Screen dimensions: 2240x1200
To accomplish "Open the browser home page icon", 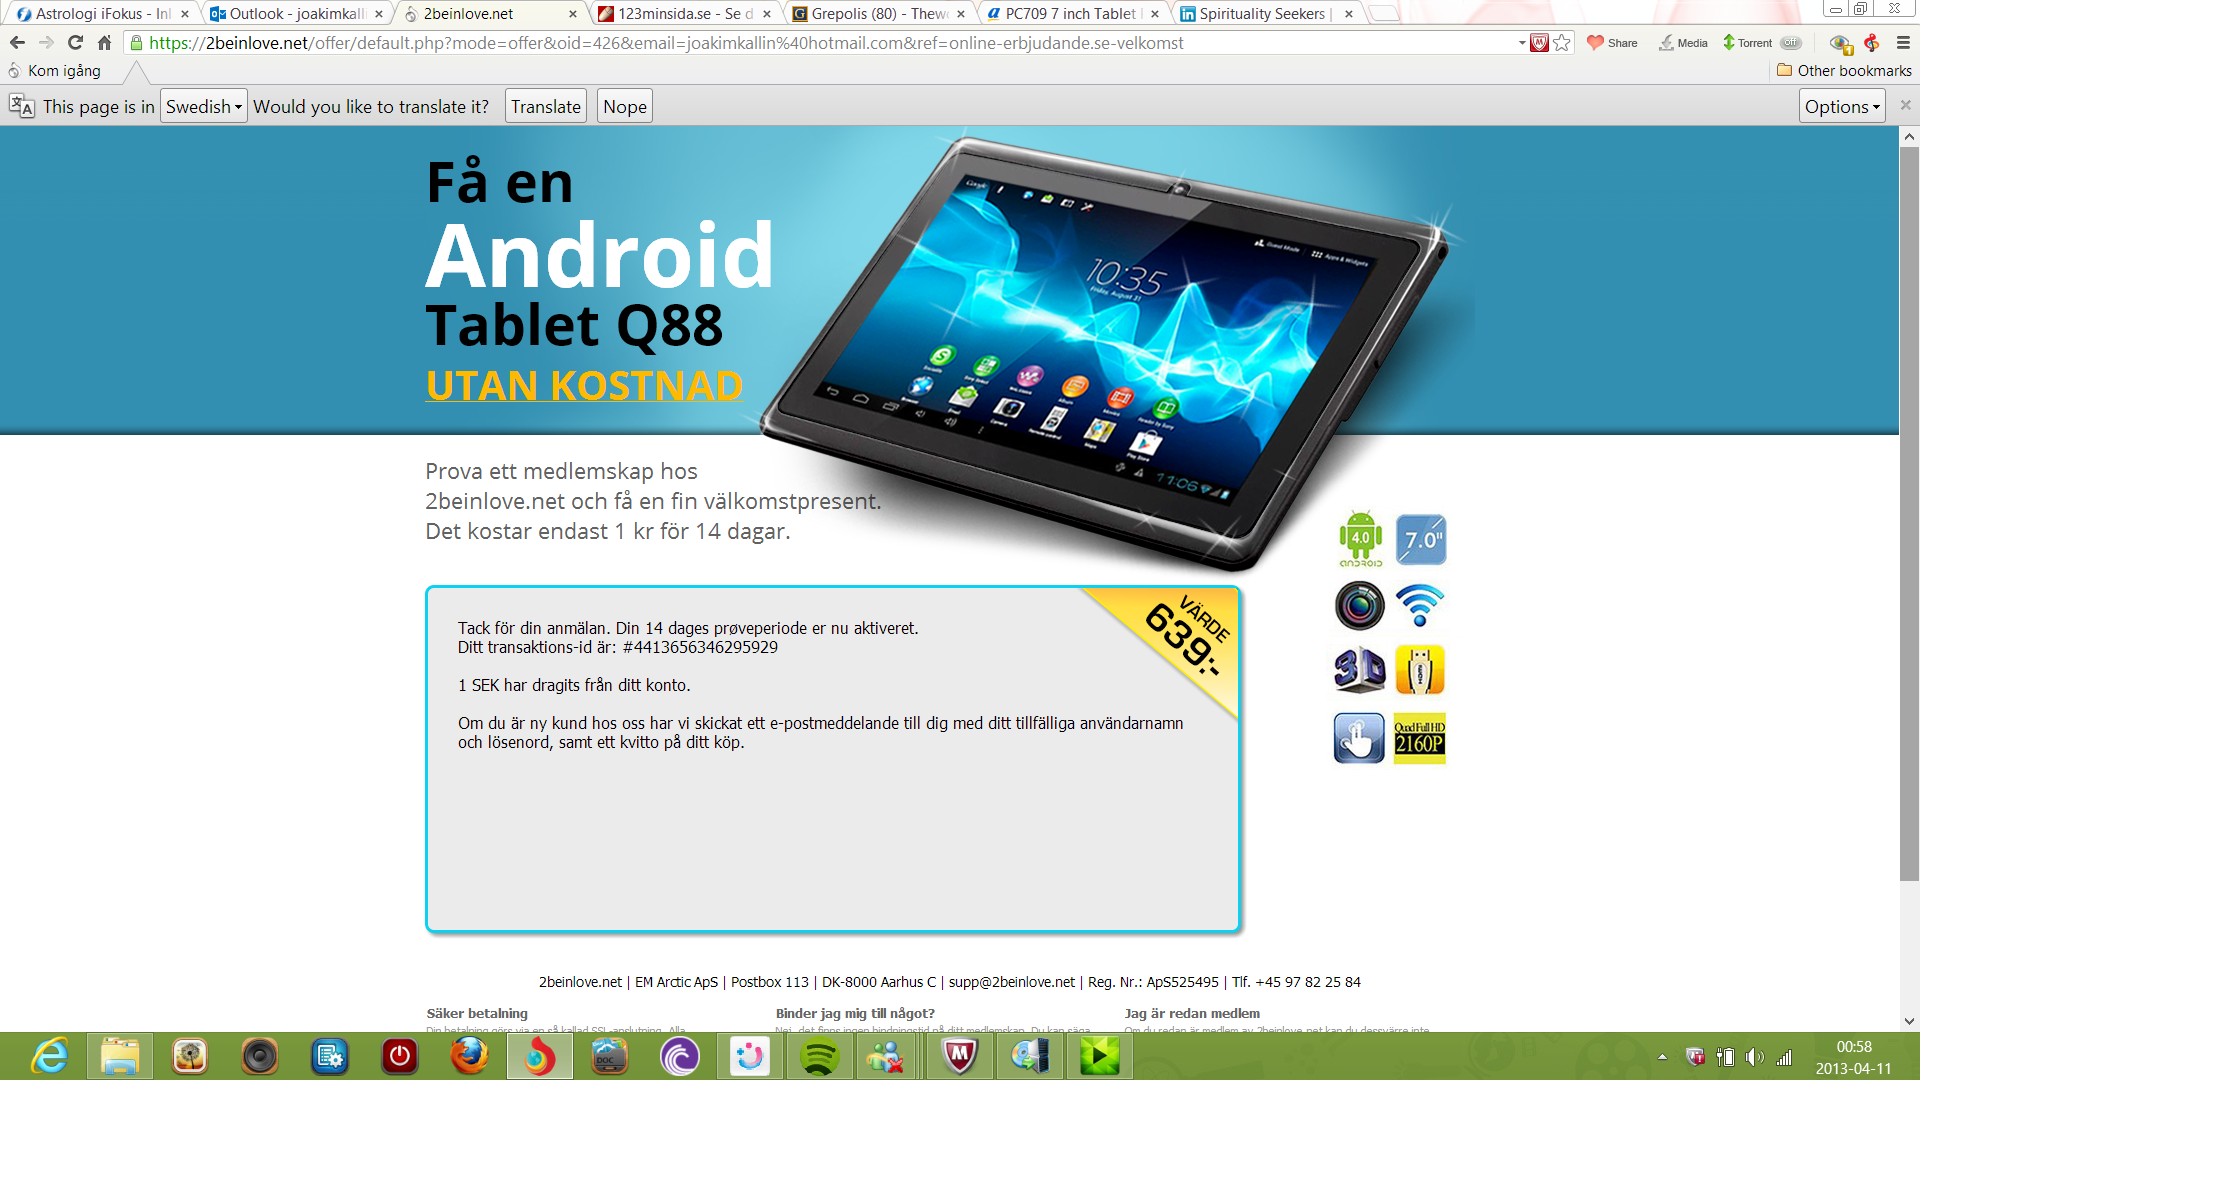I will (x=104, y=43).
